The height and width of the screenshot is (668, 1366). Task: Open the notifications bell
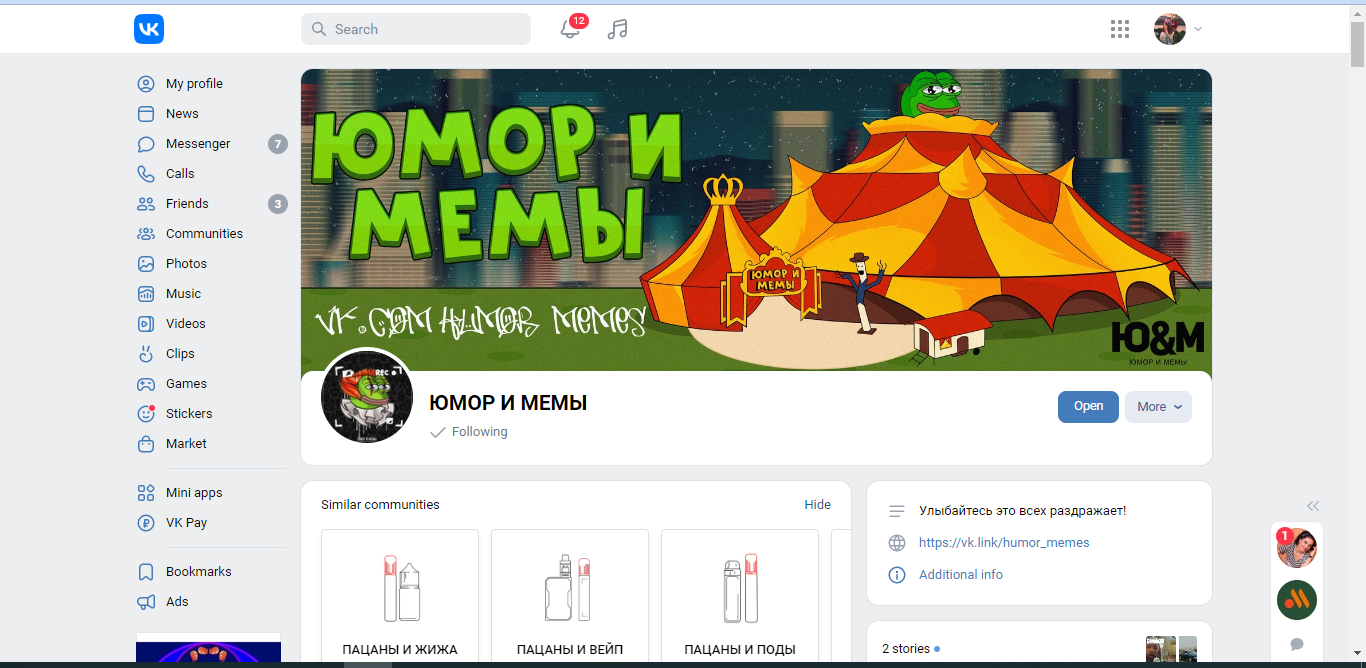570,29
